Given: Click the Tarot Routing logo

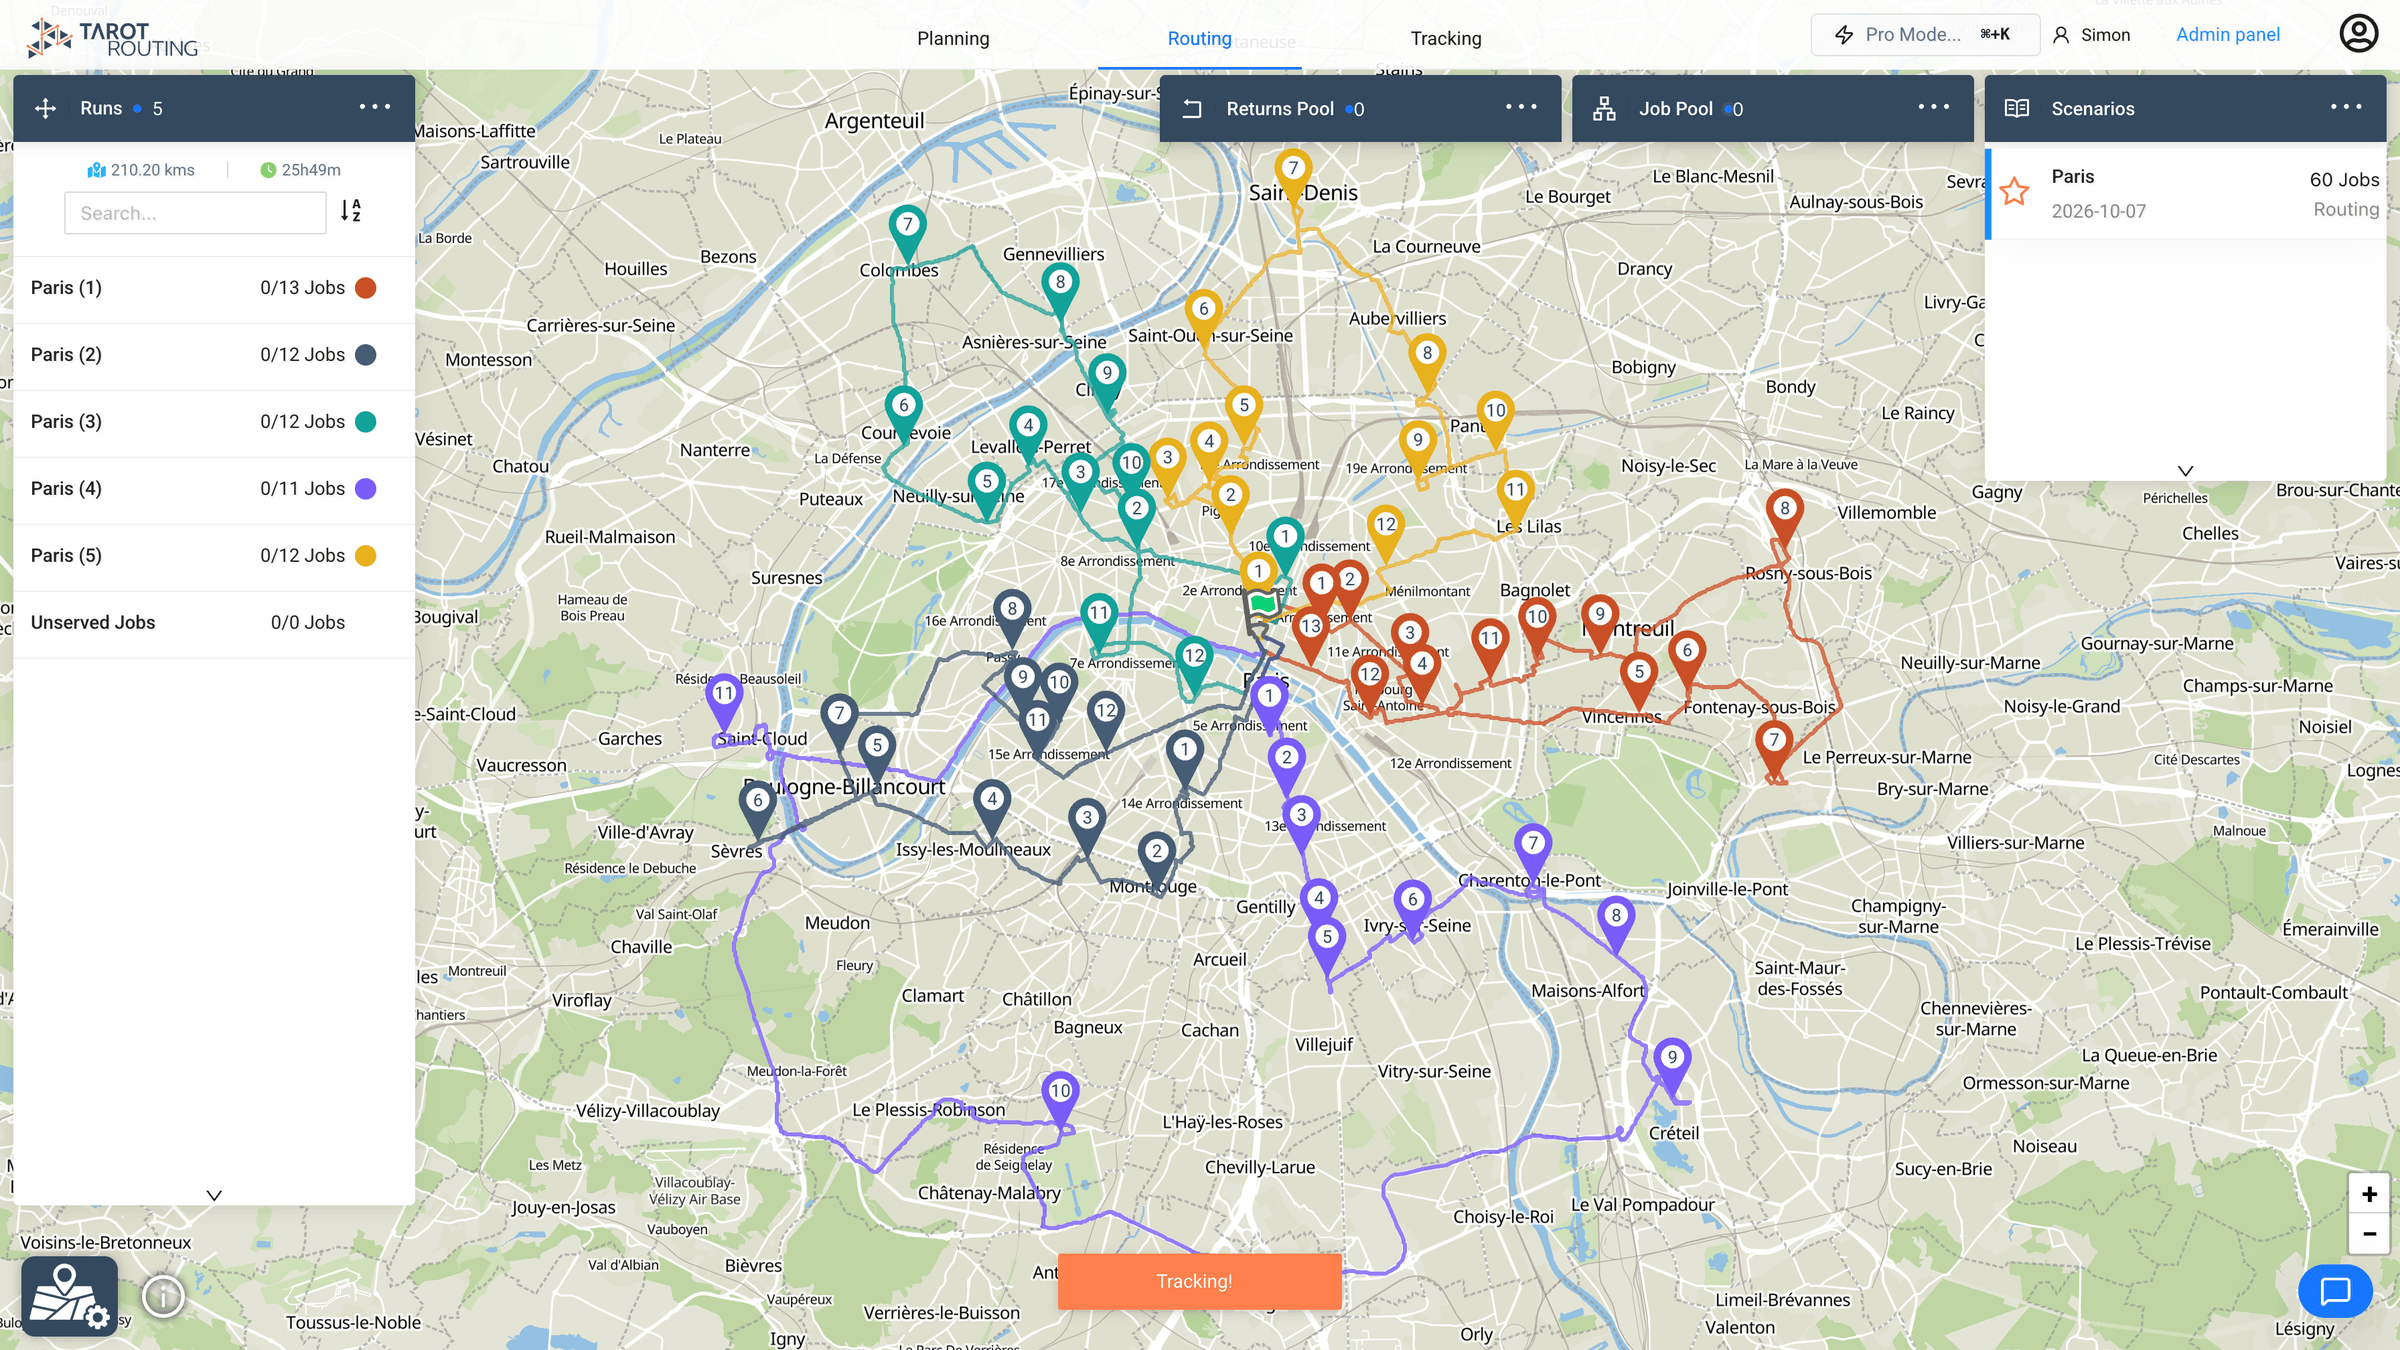Looking at the screenshot, I should click(112, 38).
